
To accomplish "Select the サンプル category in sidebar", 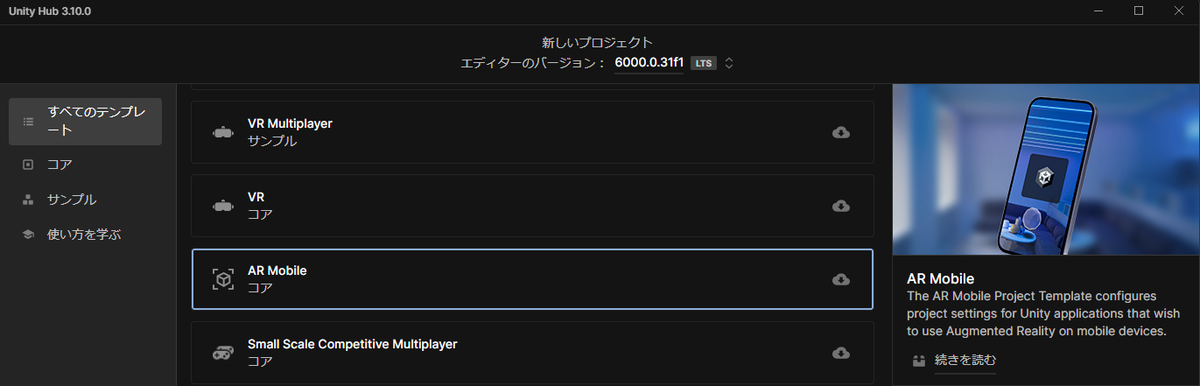I will click(x=85, y=199).
